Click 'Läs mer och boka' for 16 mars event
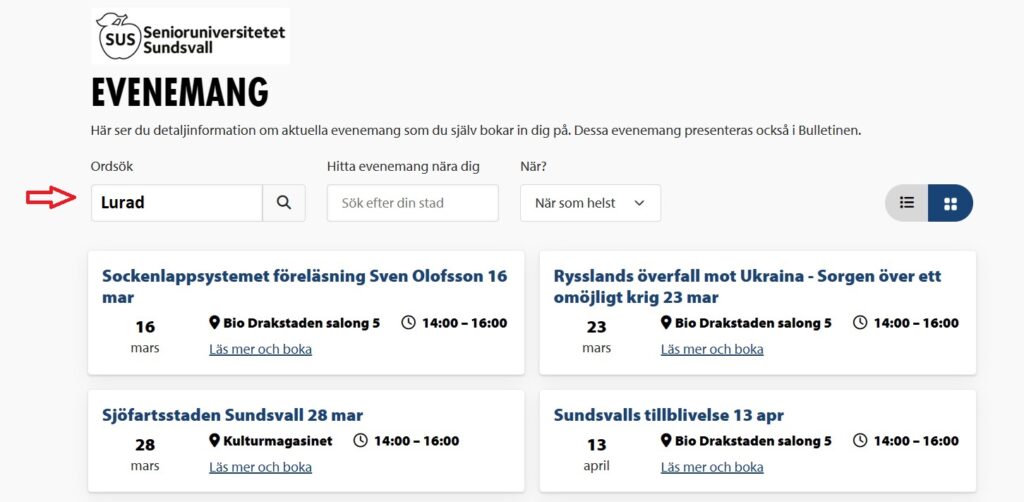 (260, 349)
